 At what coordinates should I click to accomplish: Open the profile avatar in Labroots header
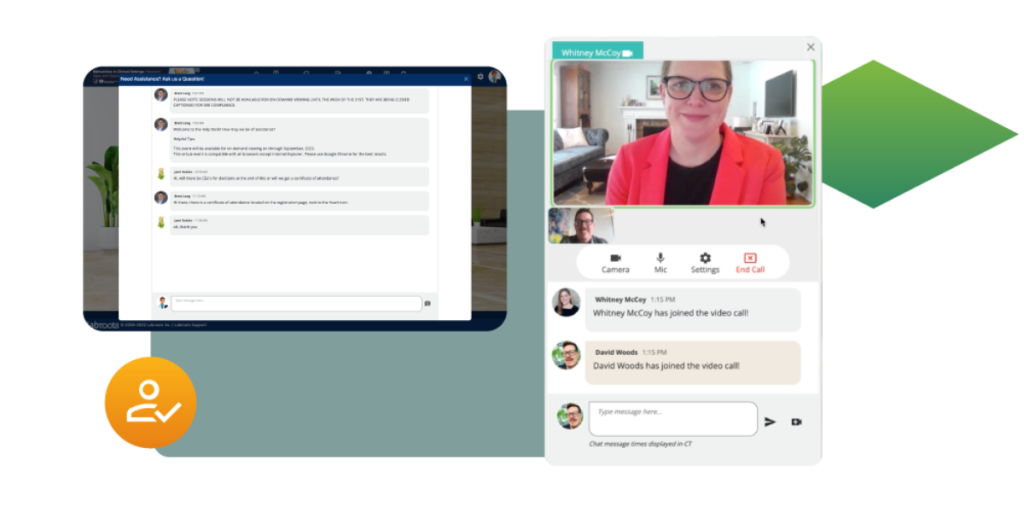coord(495,76)
